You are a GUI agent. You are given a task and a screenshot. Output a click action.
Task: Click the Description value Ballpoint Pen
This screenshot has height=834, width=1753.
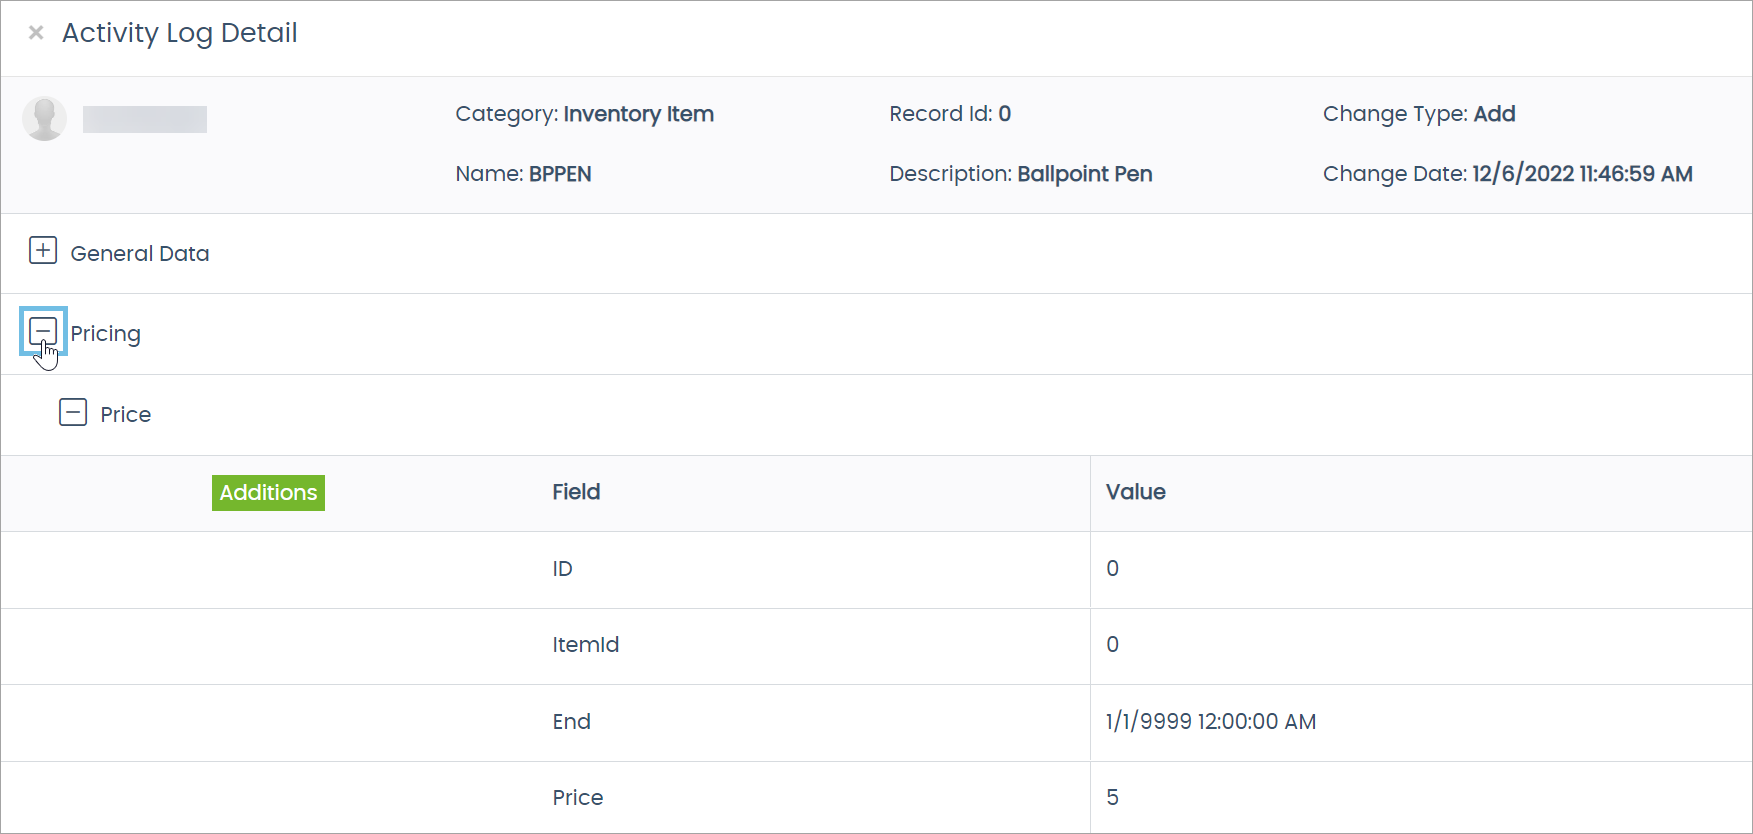click(1085, 173)
